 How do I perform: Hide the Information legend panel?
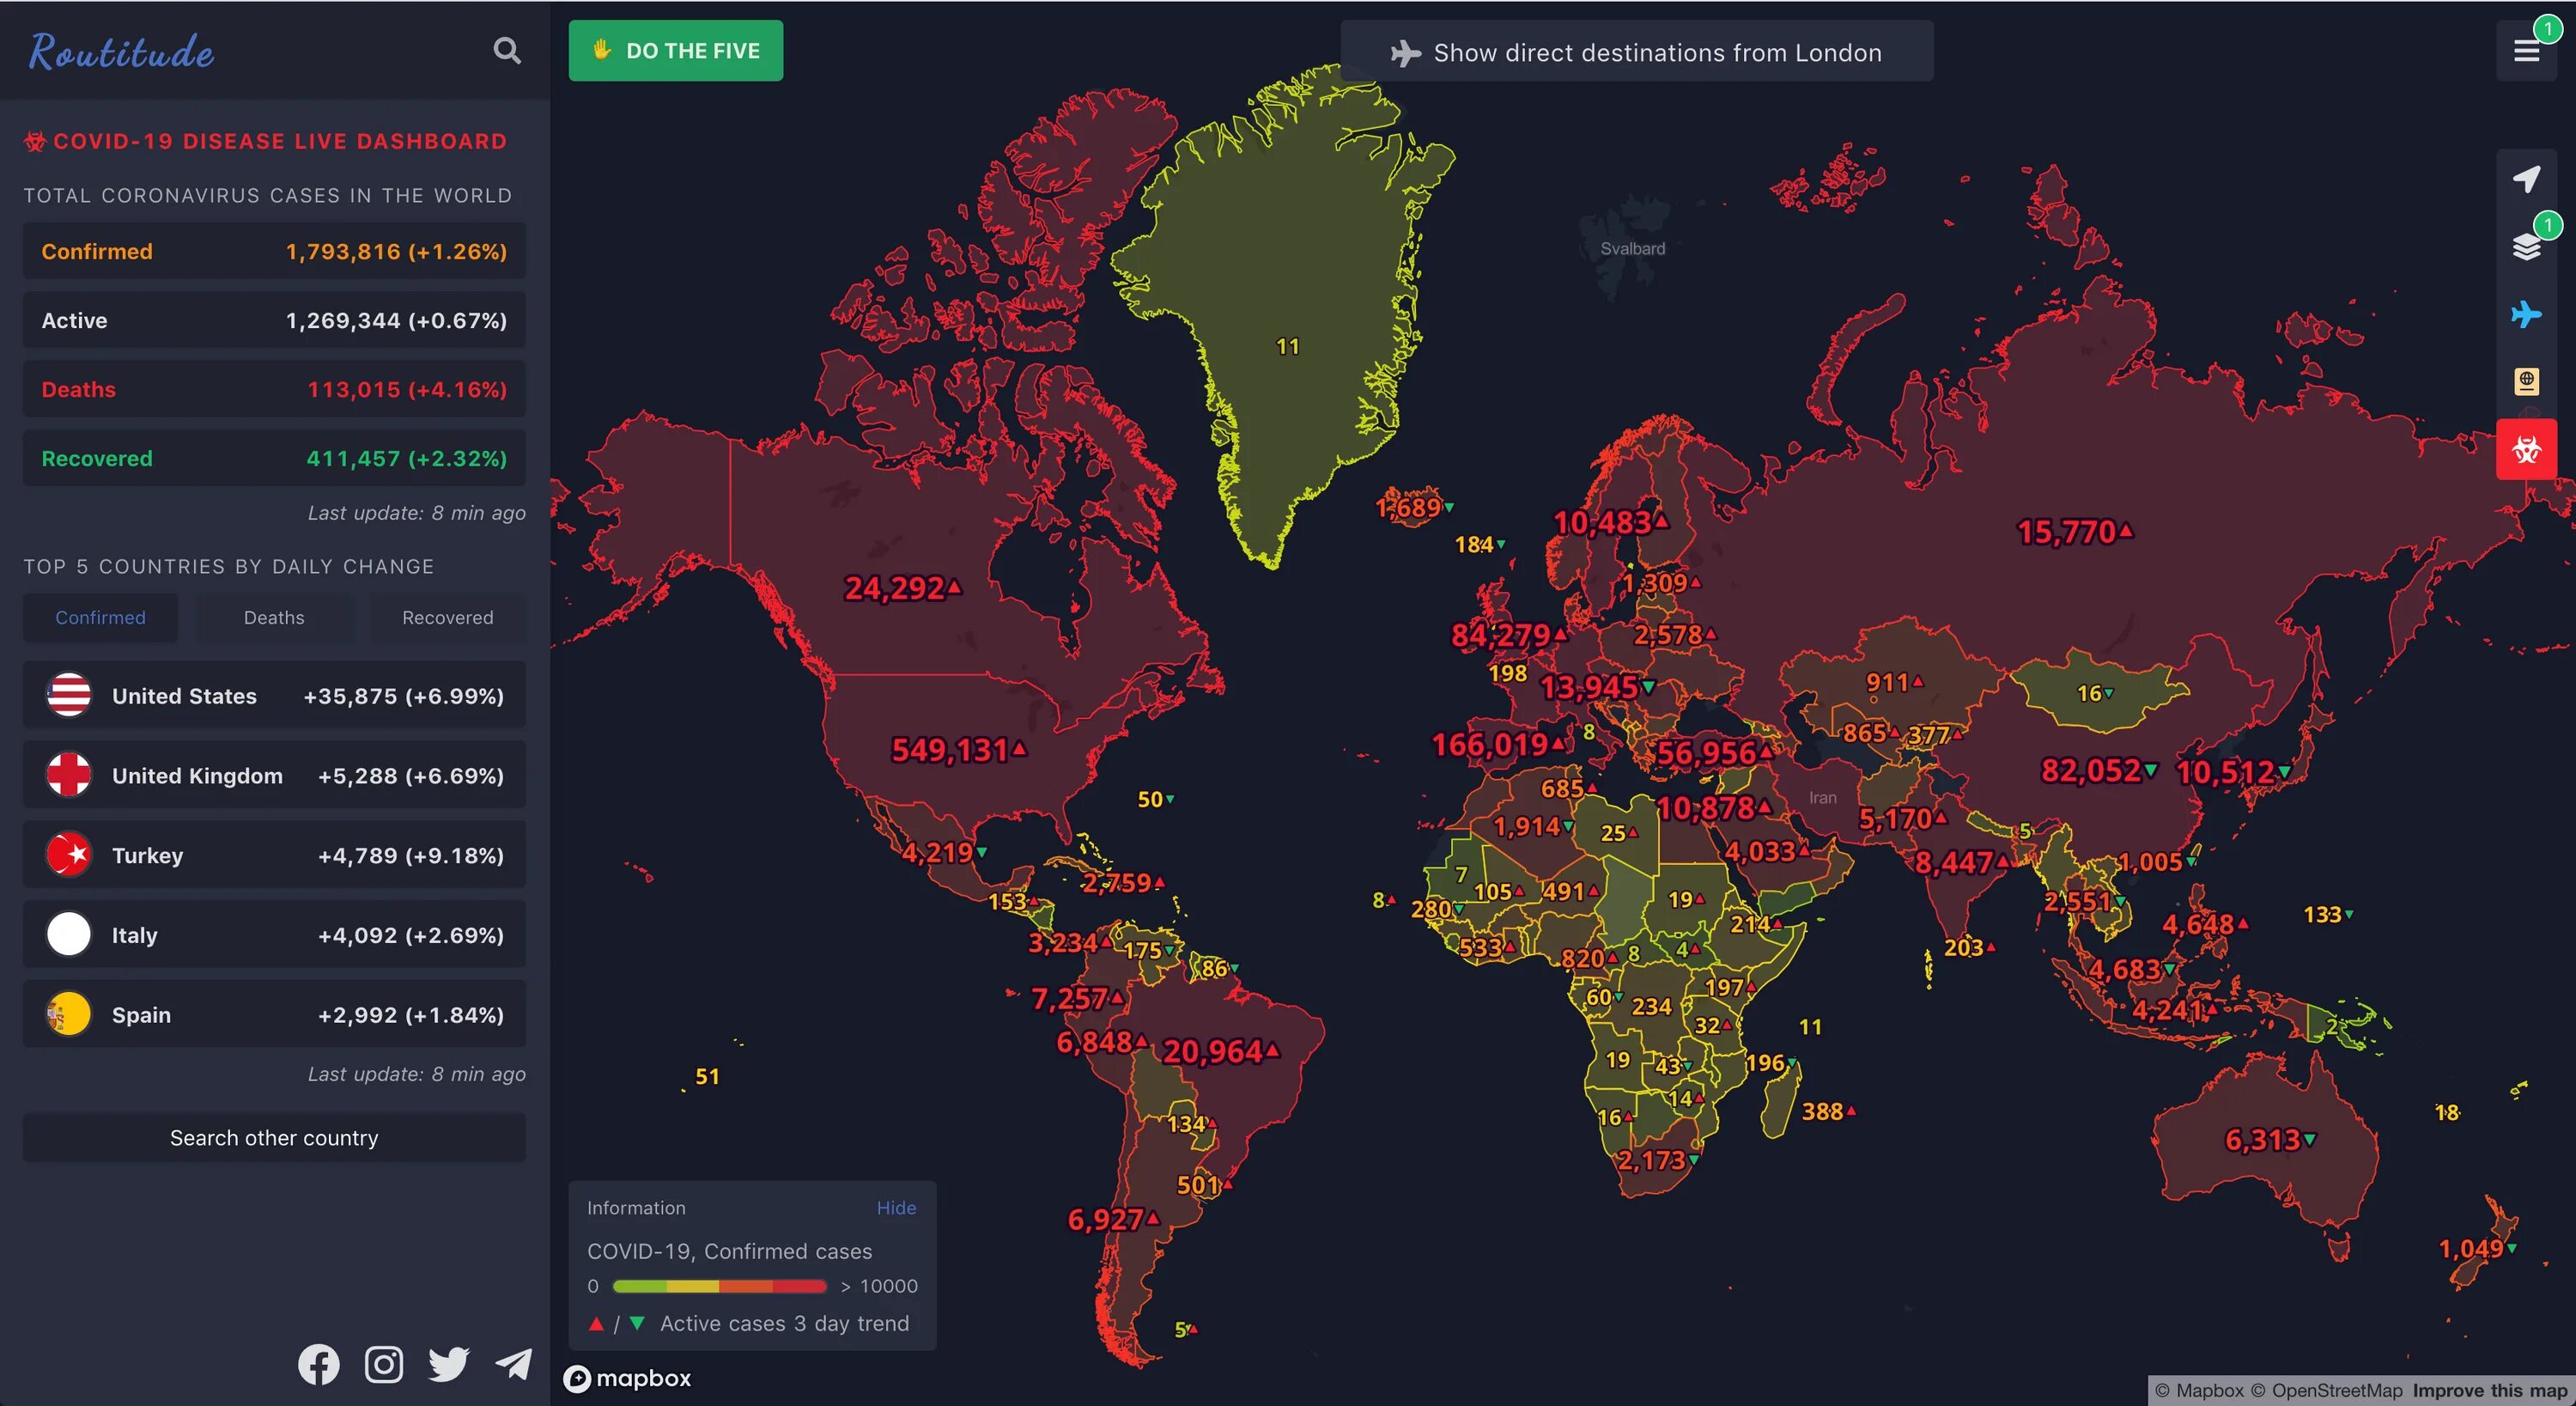(896, 1208)
